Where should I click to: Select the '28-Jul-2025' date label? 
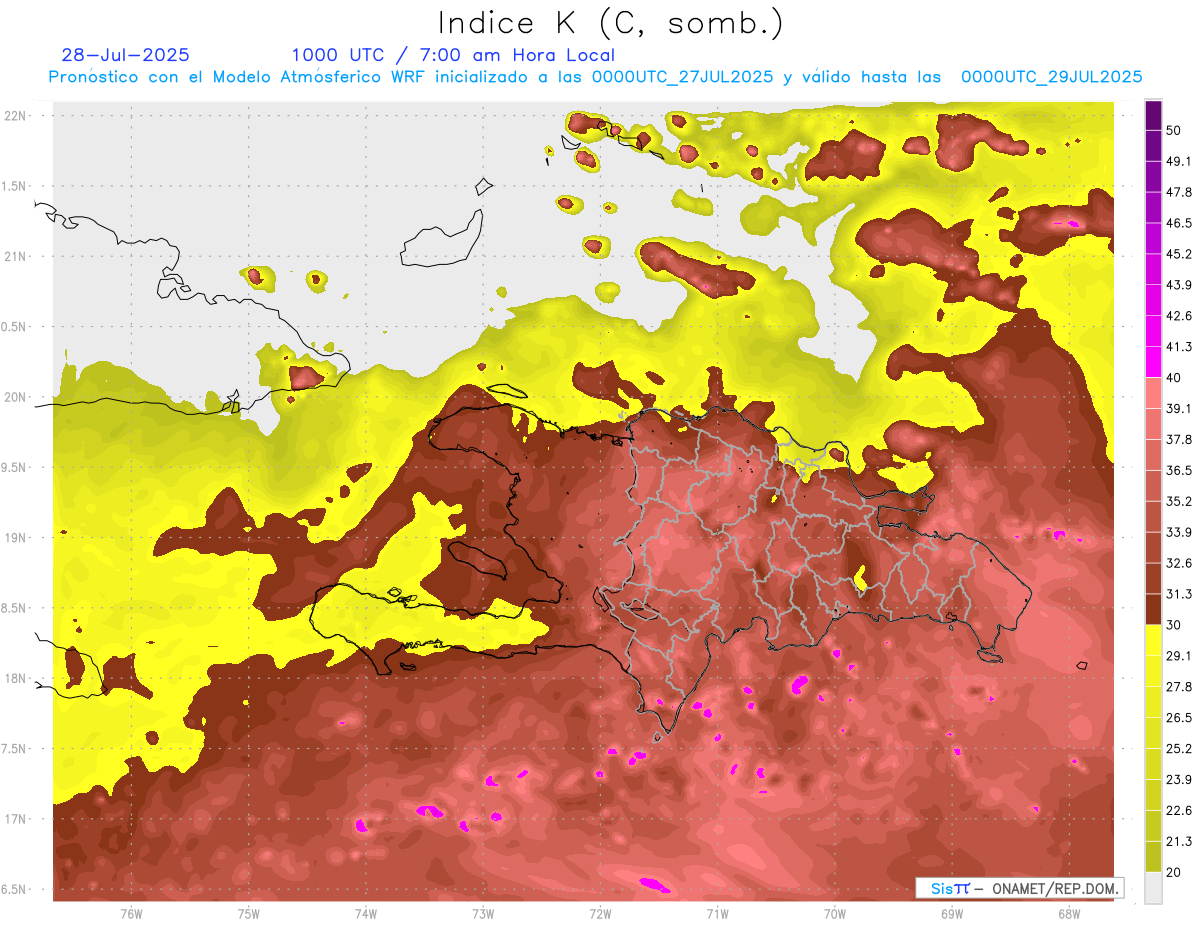click(125, 55)
